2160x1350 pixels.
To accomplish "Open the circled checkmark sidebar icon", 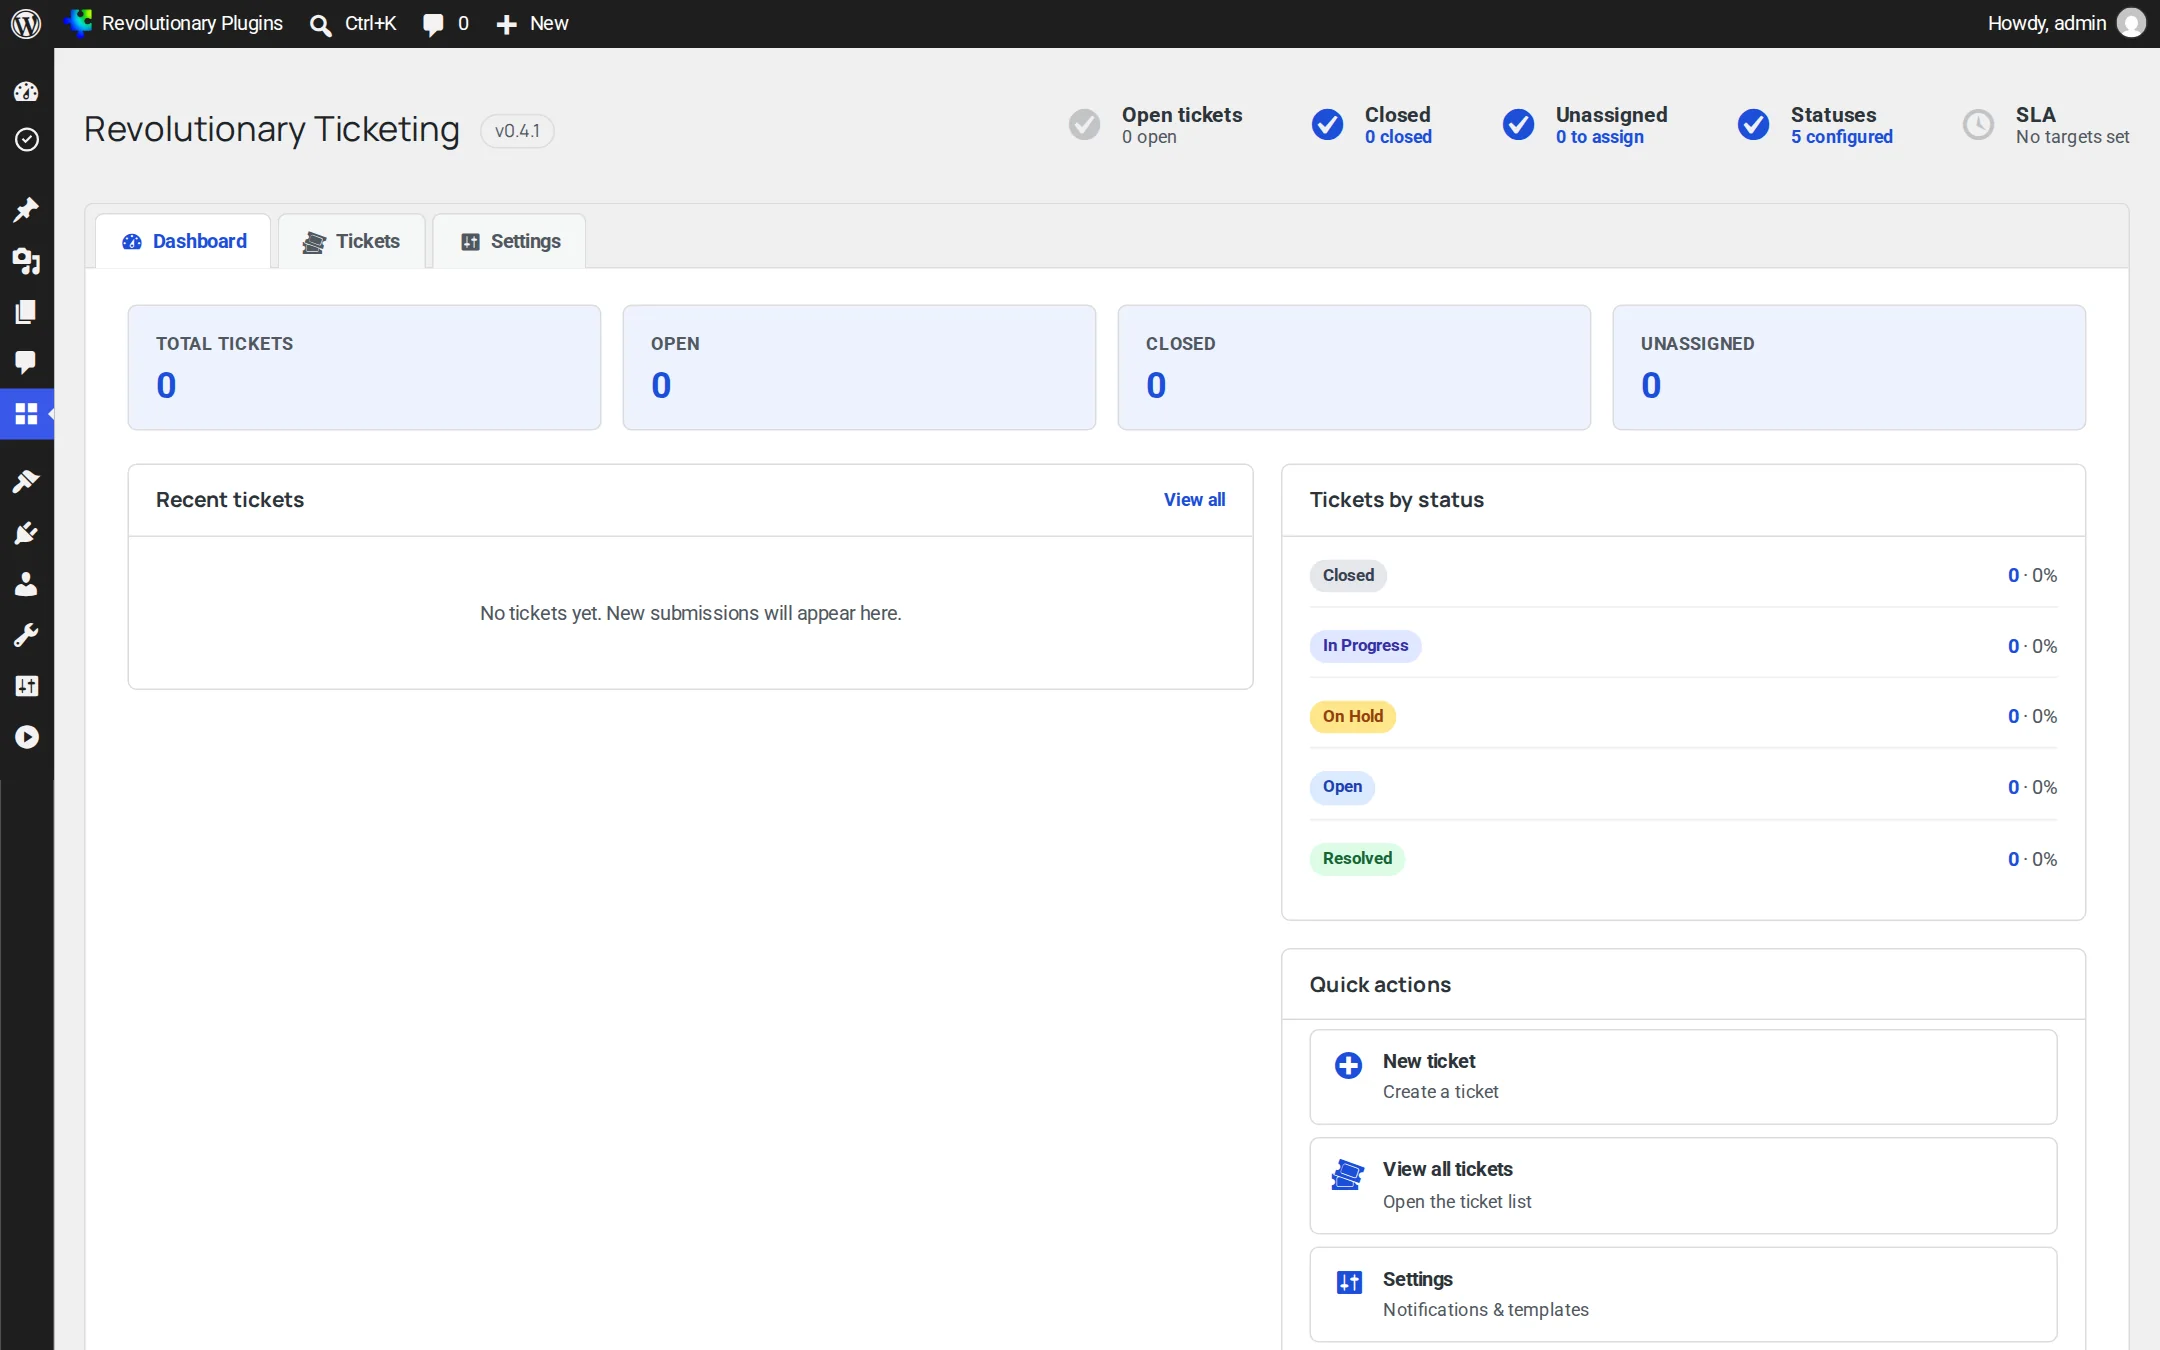I will pyautogui.click(x=26, y=140).
